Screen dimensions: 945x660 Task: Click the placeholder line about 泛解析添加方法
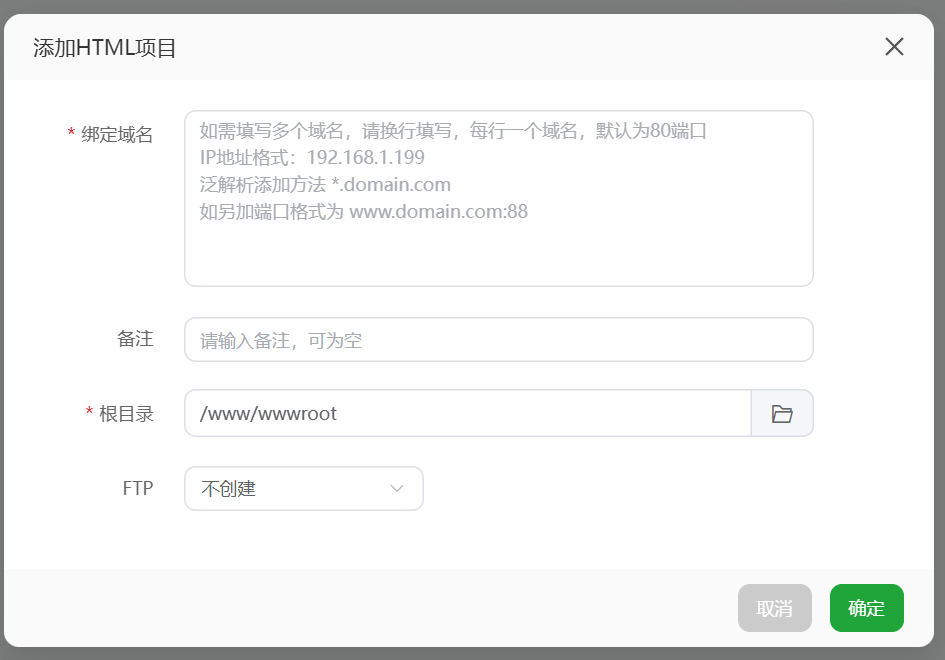[325, 185]
